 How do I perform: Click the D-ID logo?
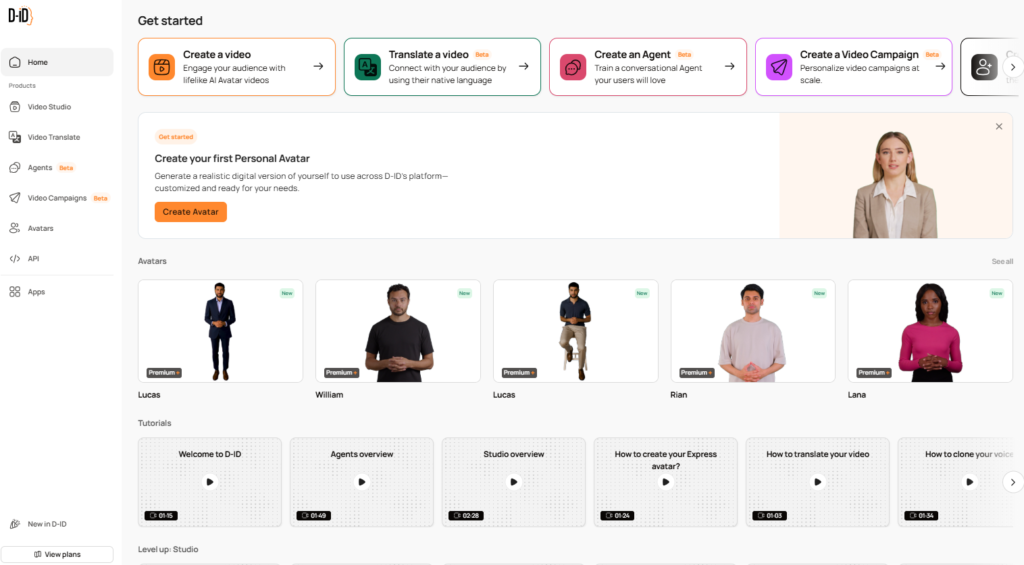pos(20,16)
